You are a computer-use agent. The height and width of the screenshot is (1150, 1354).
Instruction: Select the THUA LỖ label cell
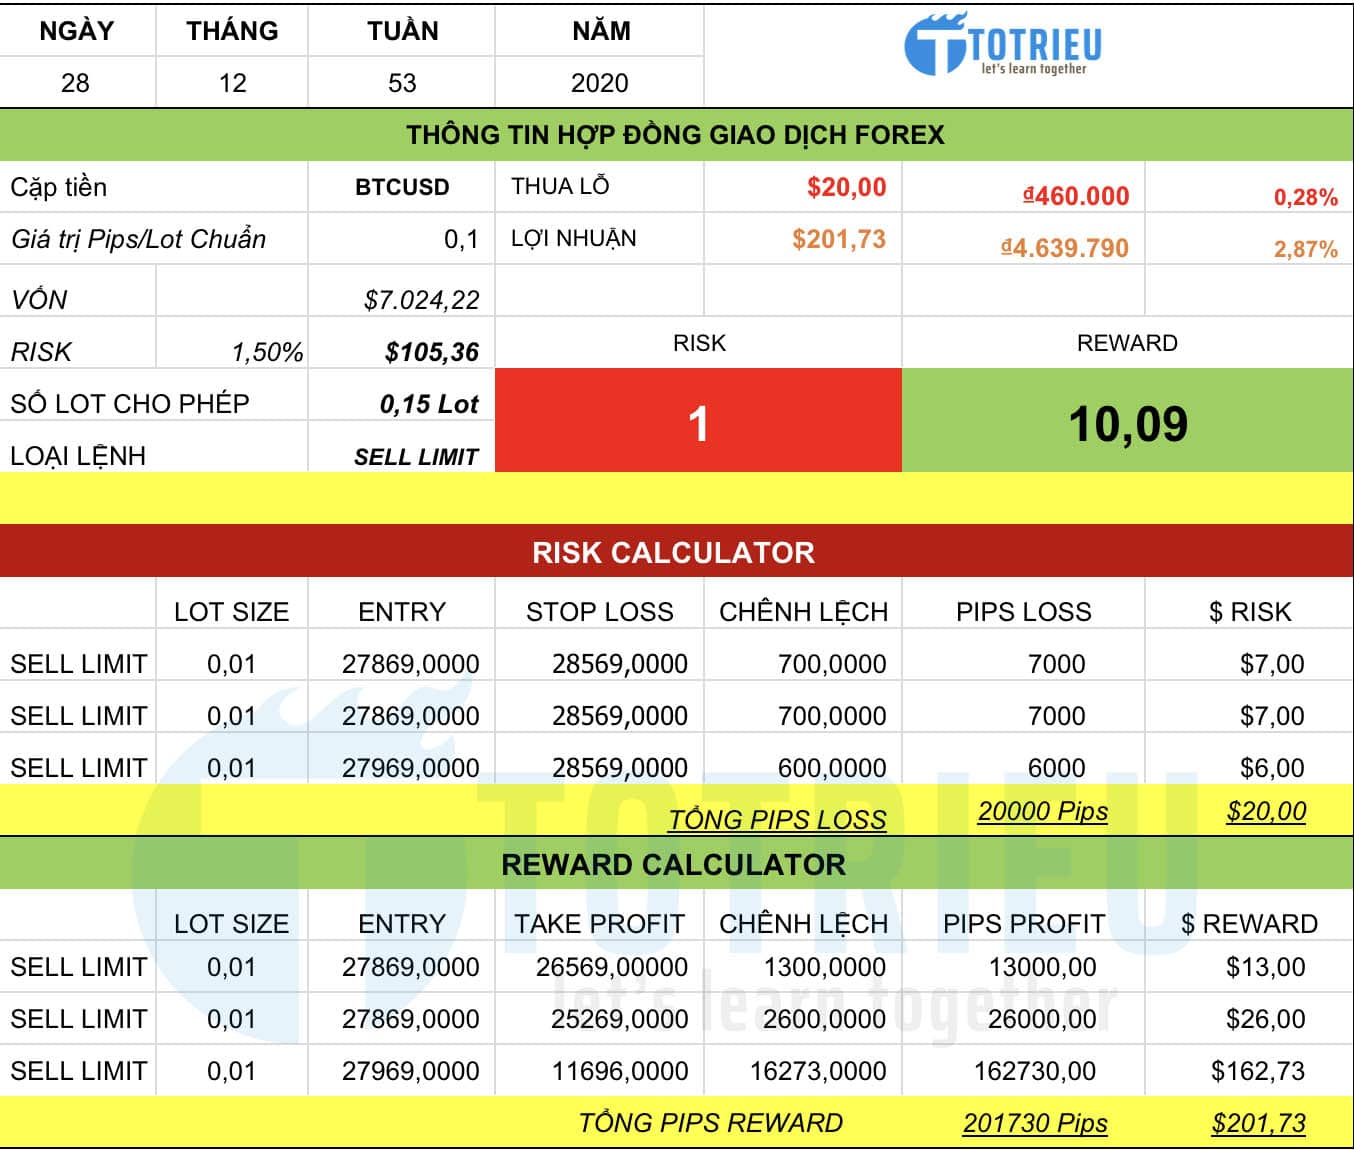[600, 187]
